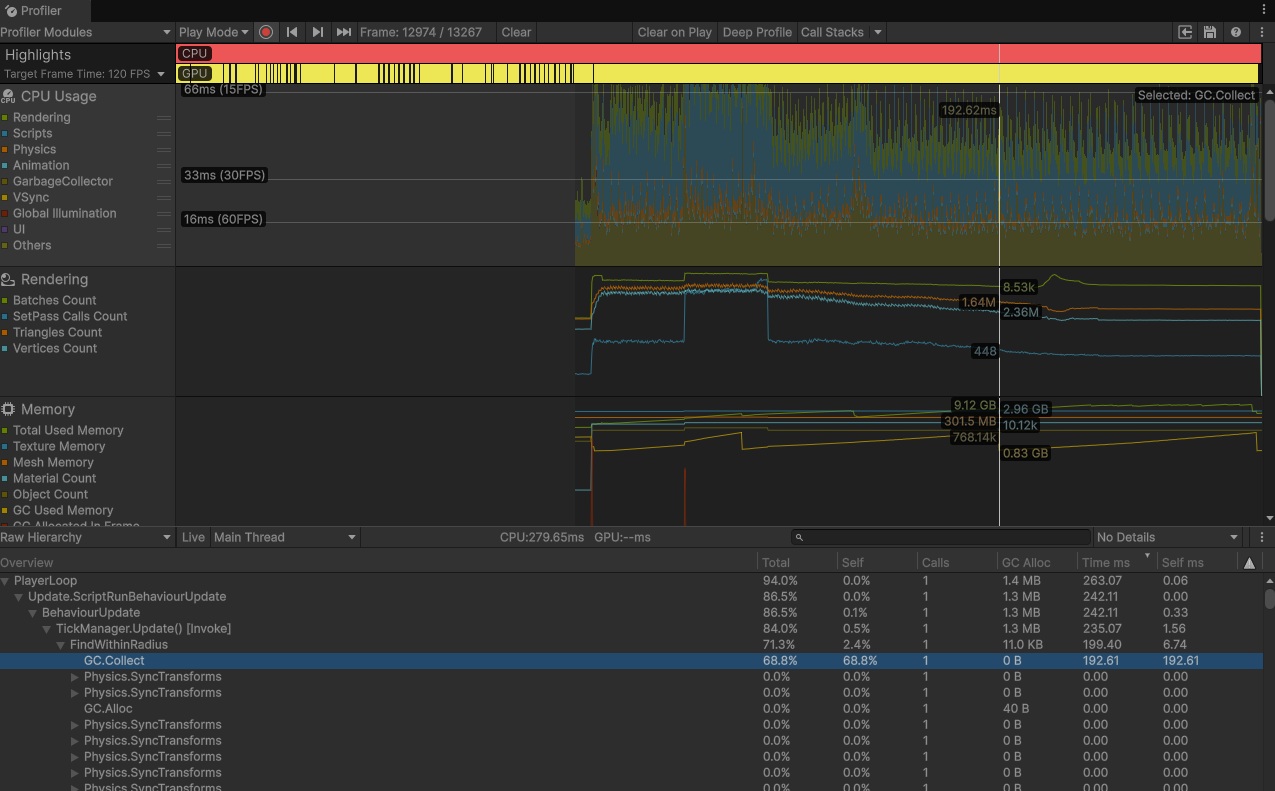The image size is (1275, 791).
Task: Toggle the GarbageCollector category in CPU chart
Action: click(x=5, y=181)
